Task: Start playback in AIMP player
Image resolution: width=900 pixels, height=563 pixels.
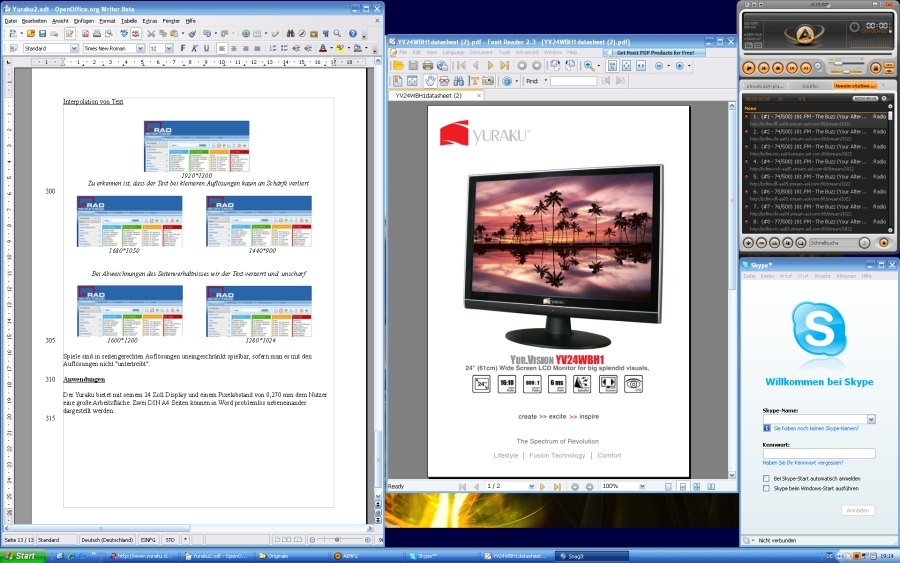Action: [748, 68]
